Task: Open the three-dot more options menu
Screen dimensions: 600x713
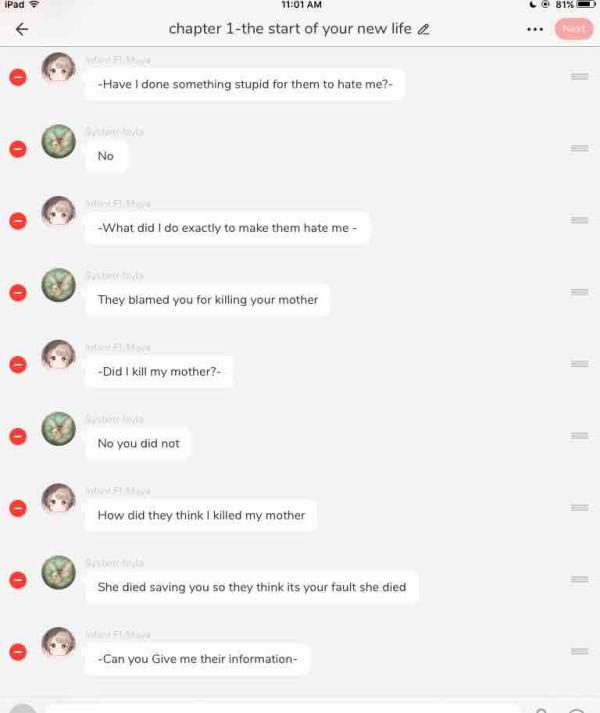Action: 534,30
